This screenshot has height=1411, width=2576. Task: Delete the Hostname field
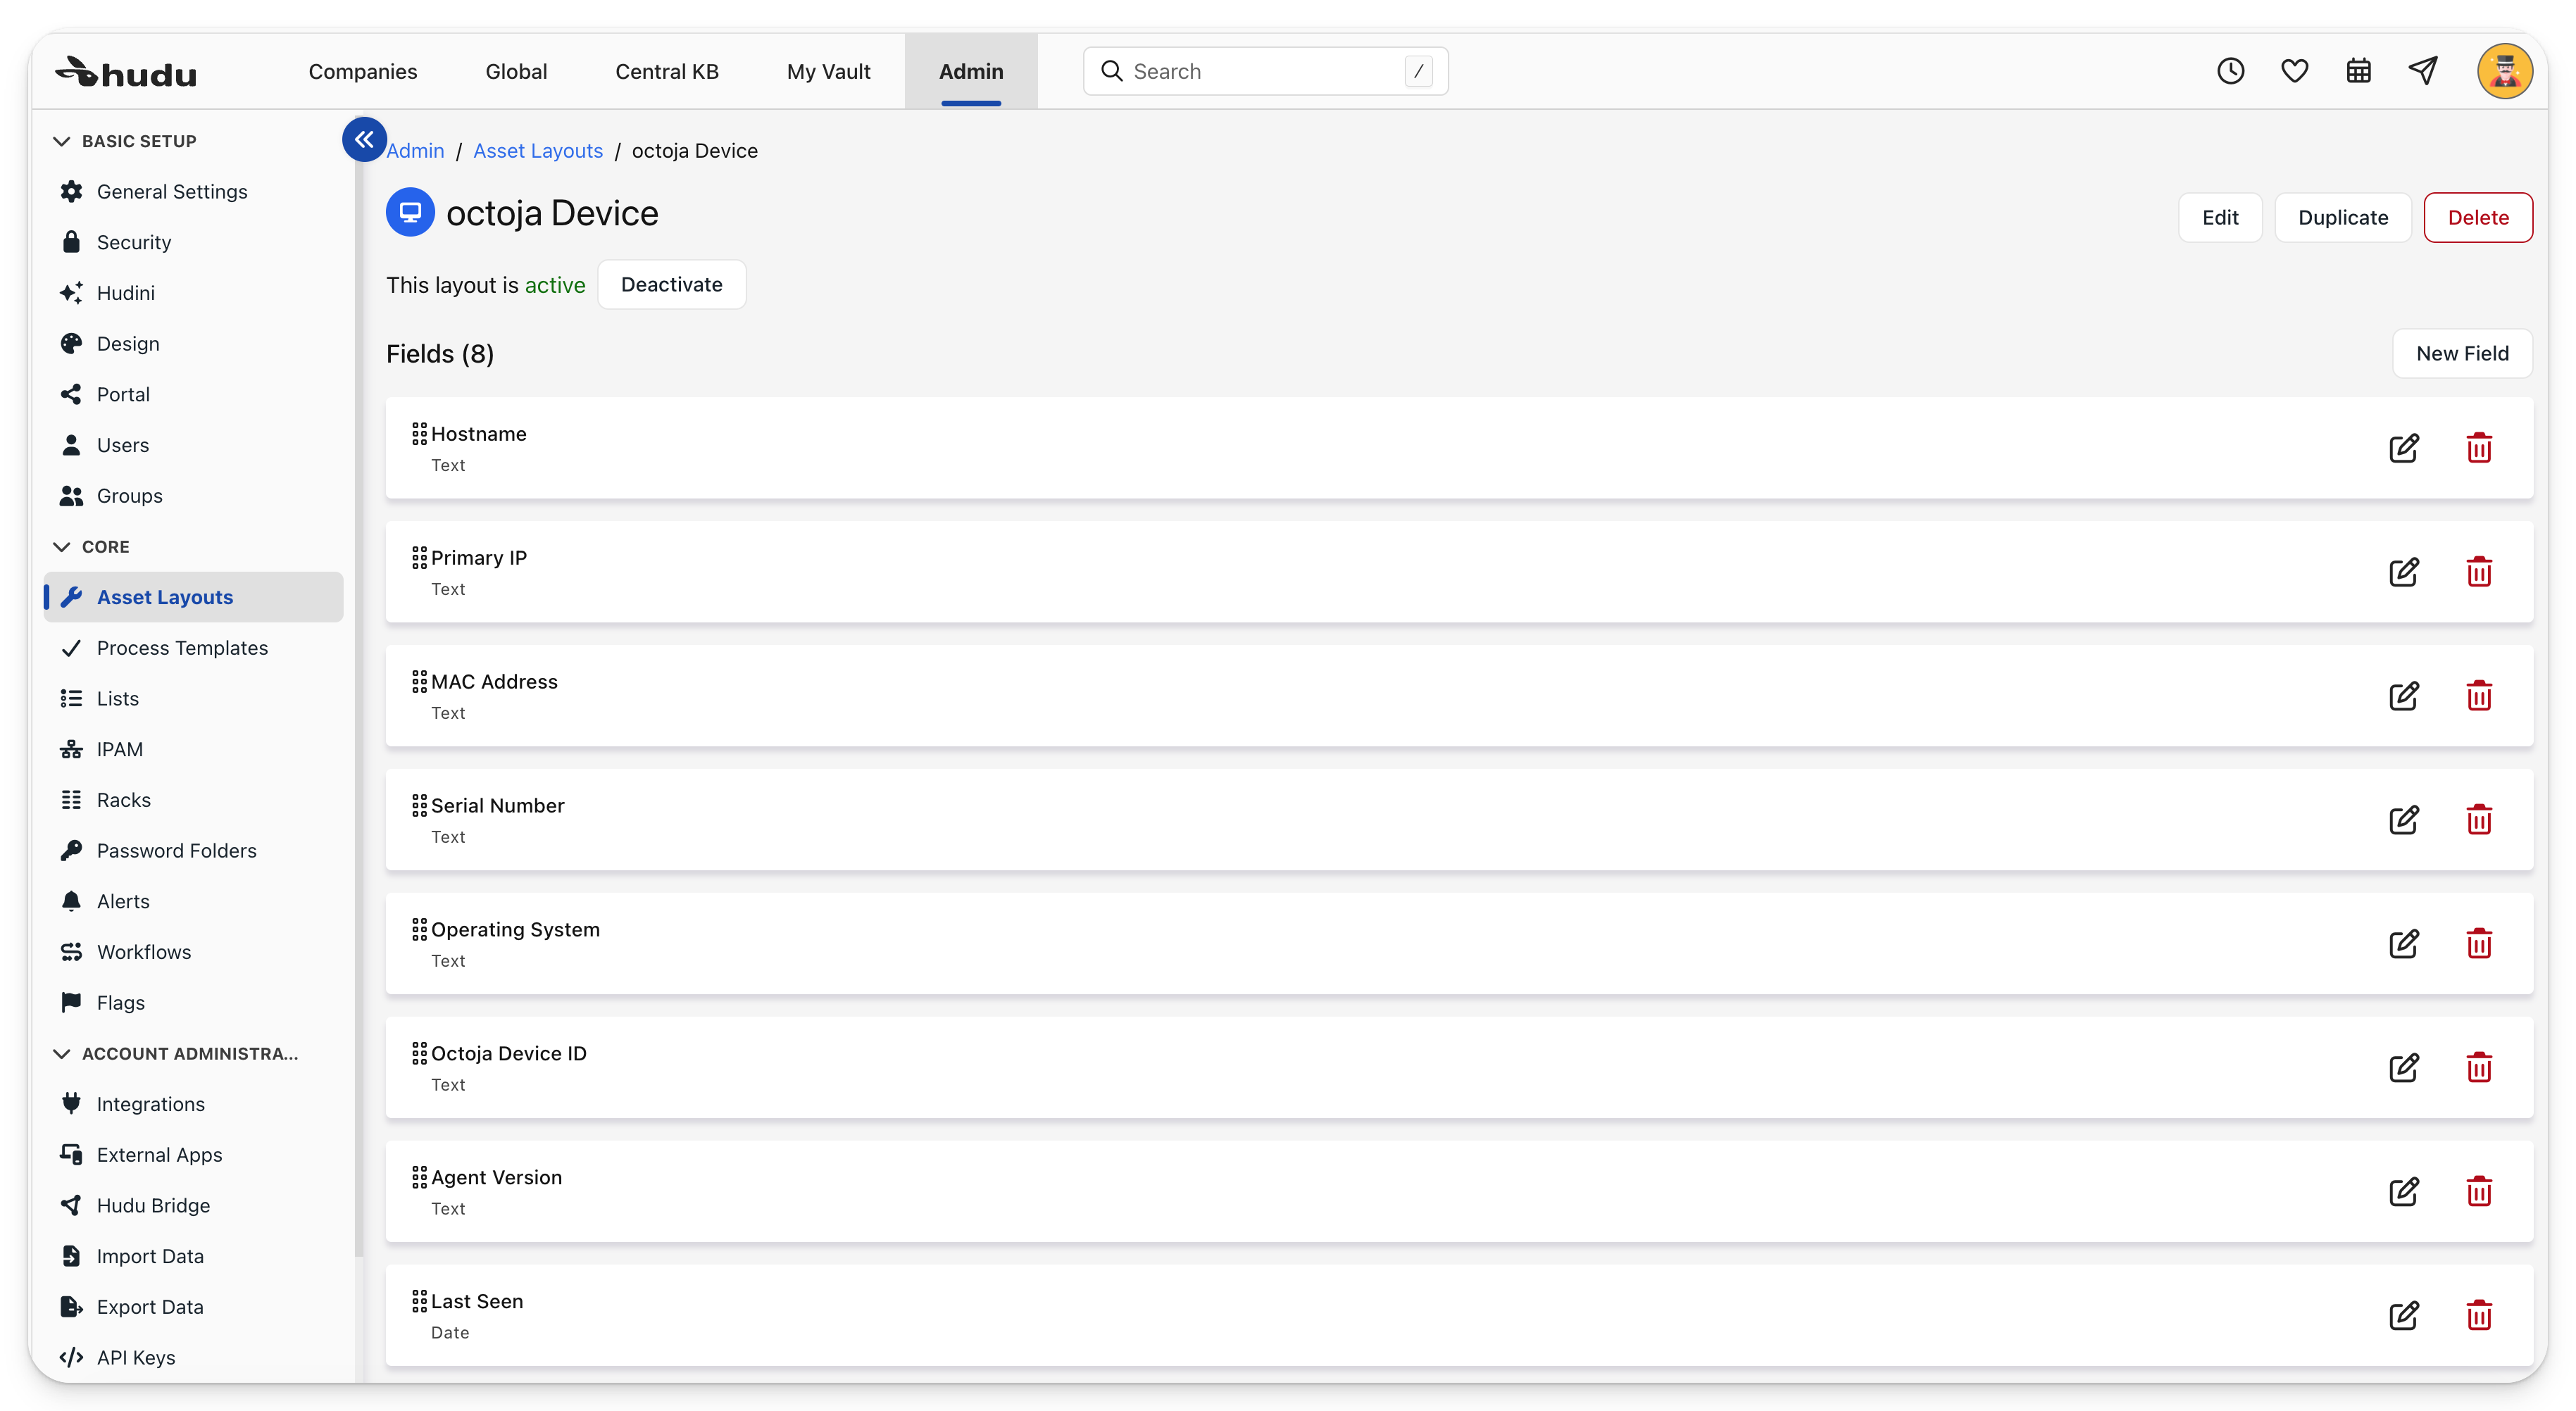coord(2478,448)
